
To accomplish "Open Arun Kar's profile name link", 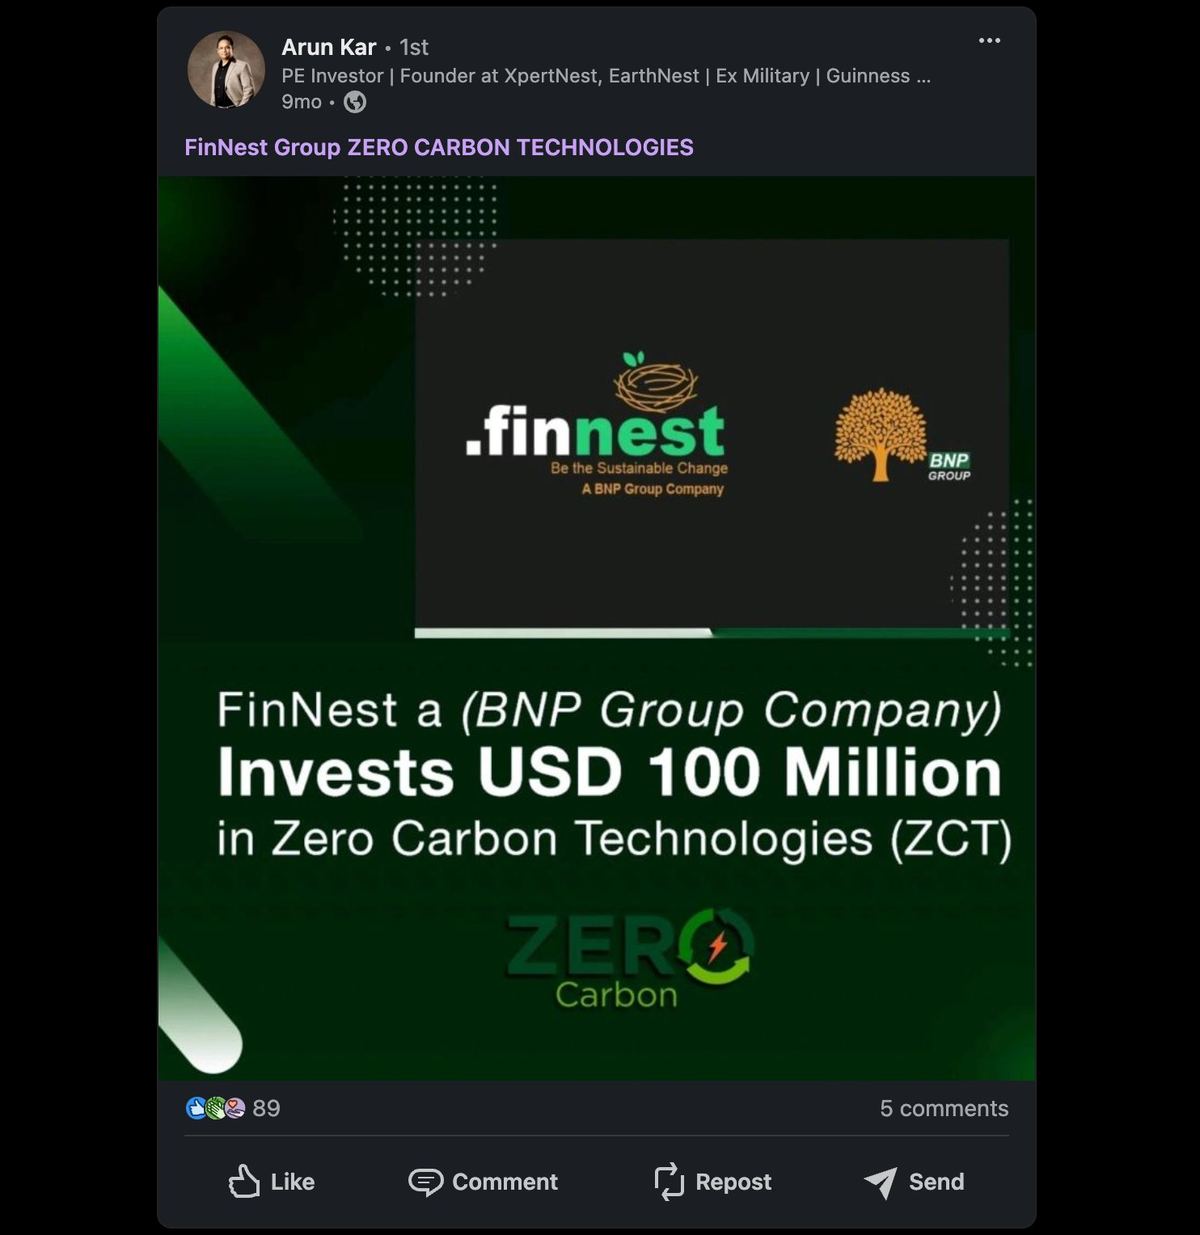I will (x=329, y=47).
